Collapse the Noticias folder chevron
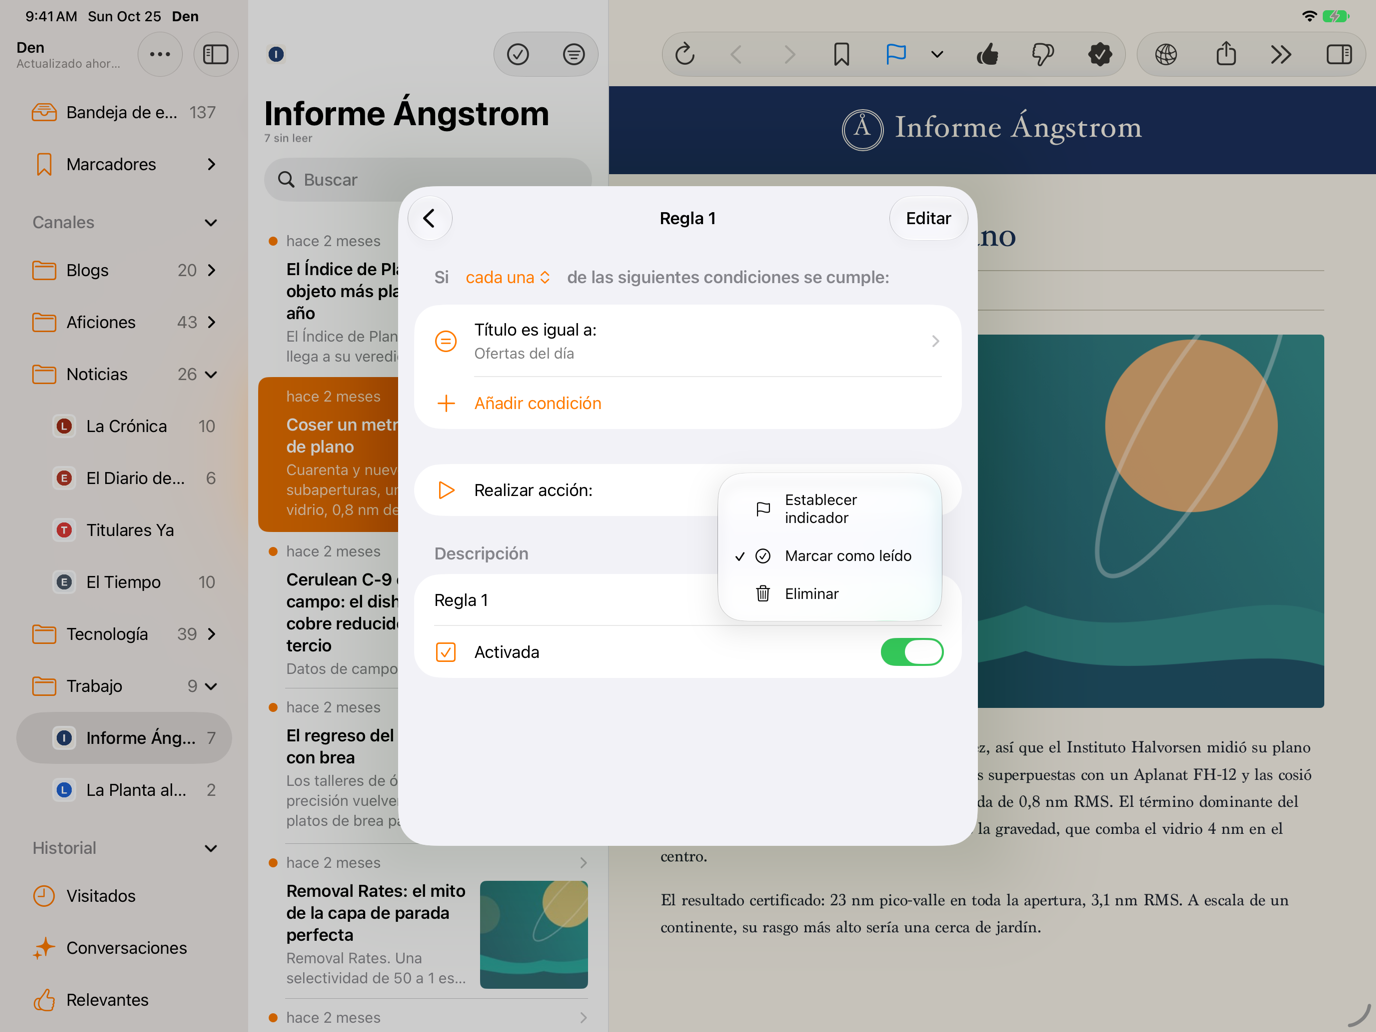 click(x=211, y=374)
